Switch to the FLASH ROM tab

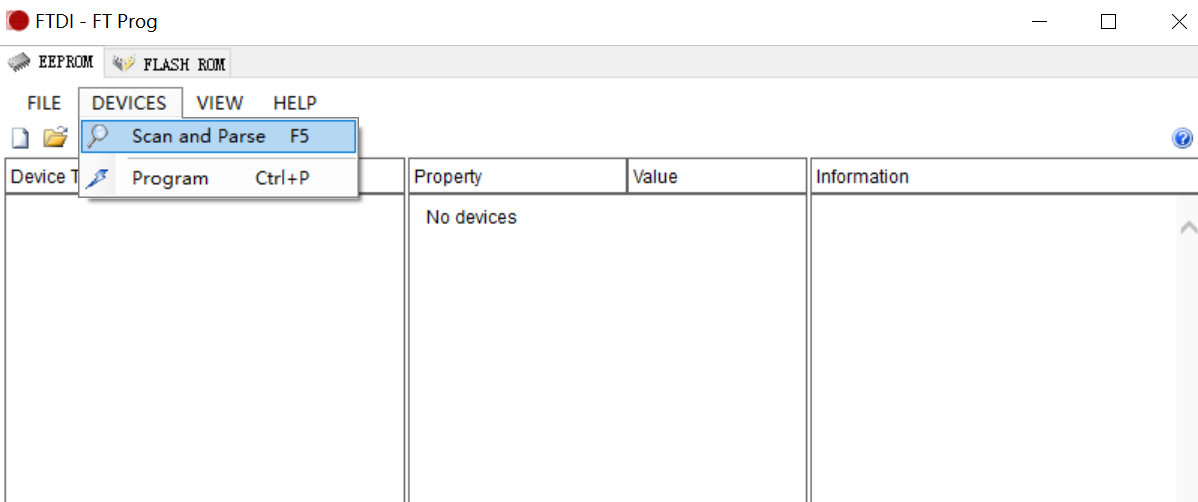click(x=168, y=64)
